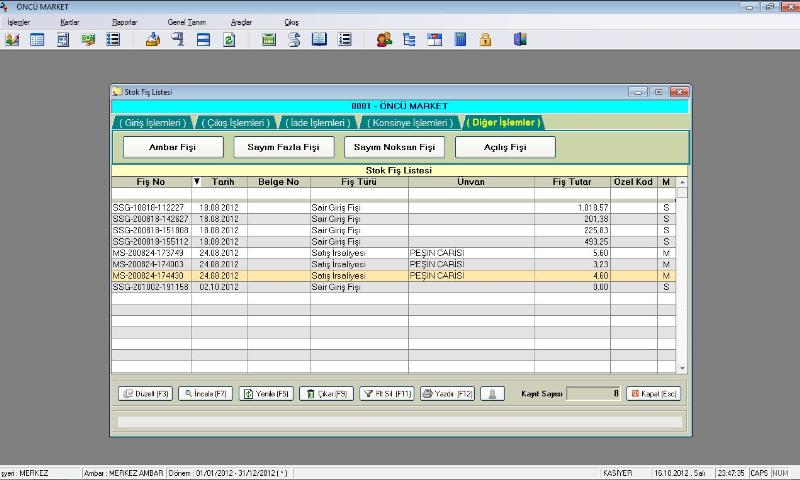Click the İncele (F7) button
This screenshot has width=800, height=480.
pos(206,394)
